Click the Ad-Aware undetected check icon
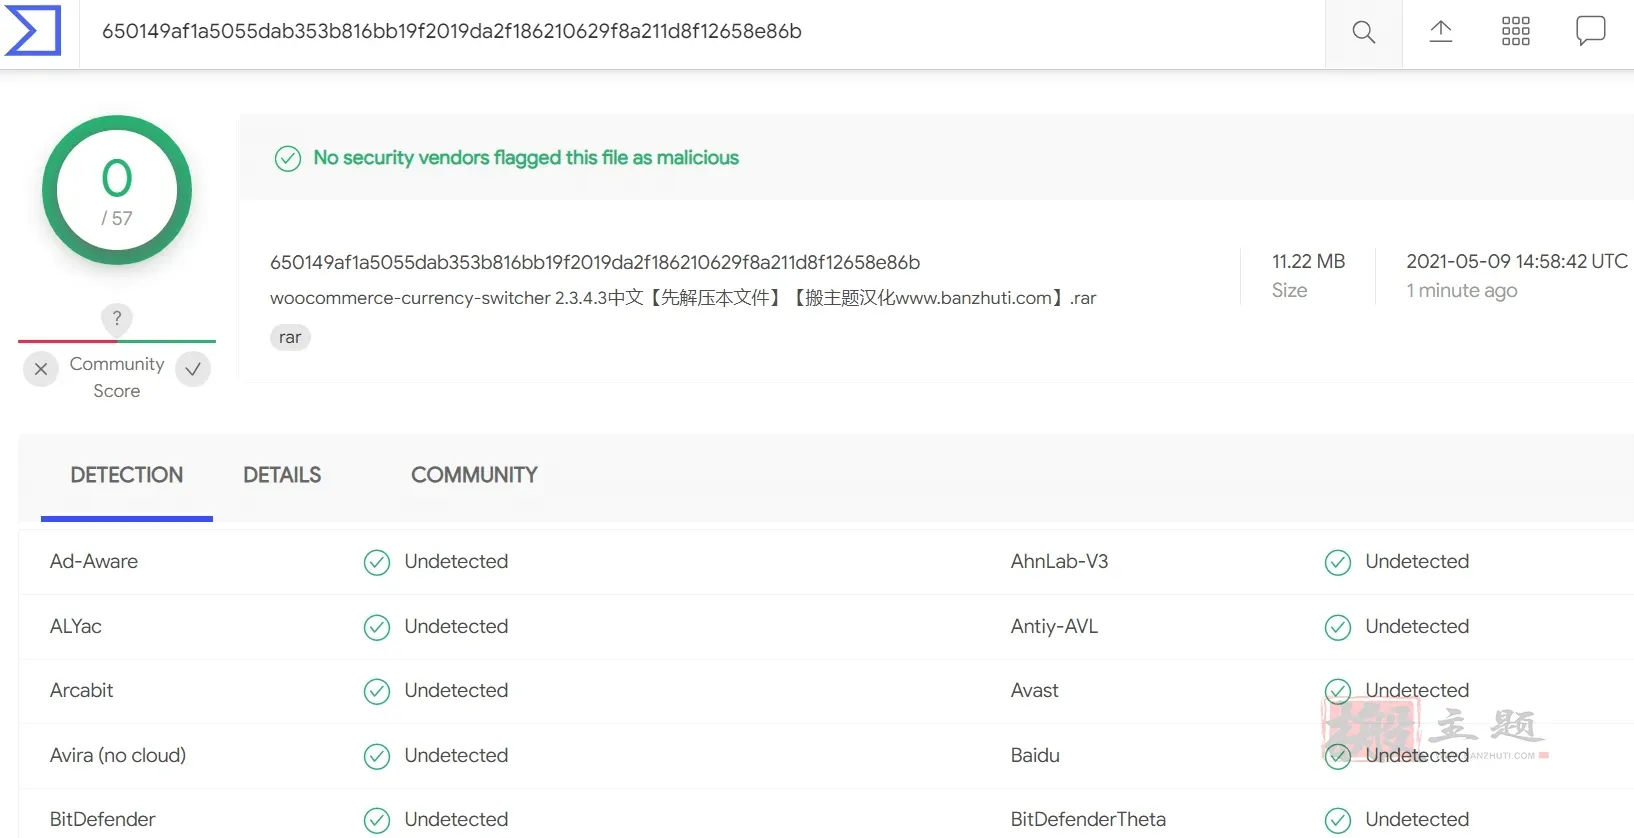This screenshot has width=1634, height=838. (x=377, y=563)
